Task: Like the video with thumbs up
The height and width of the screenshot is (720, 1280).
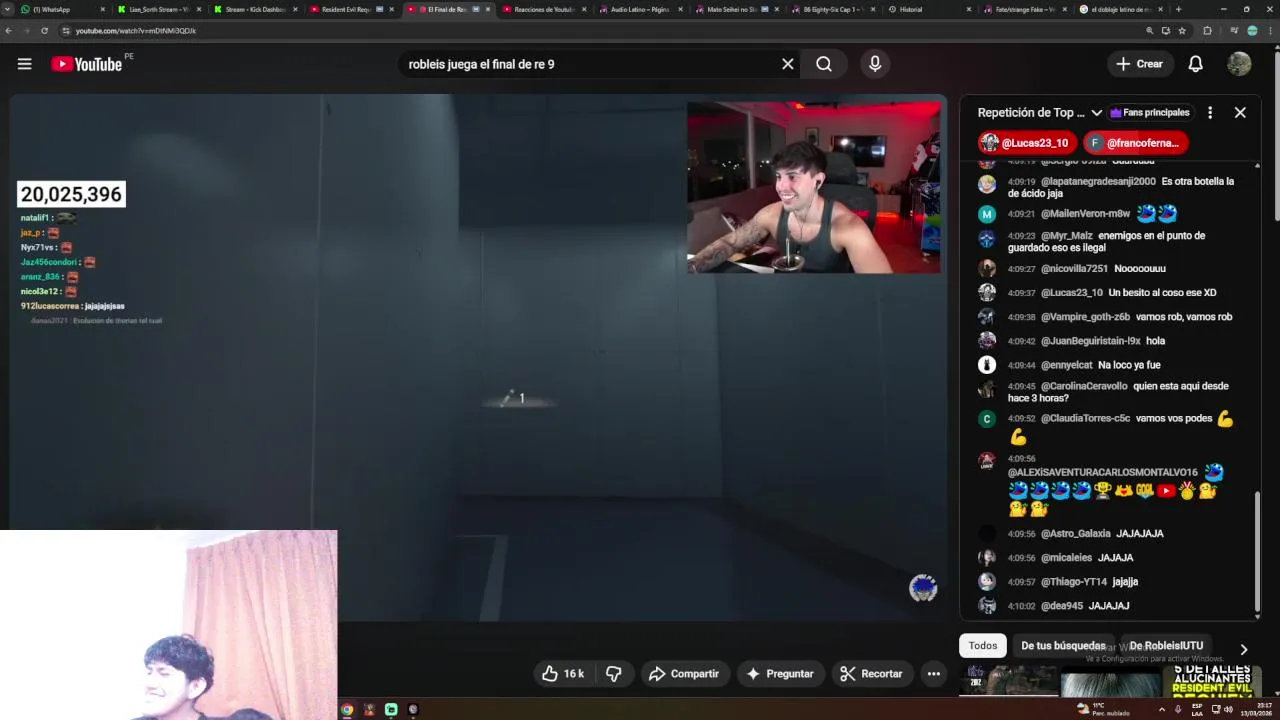Action: coord(563,674)
